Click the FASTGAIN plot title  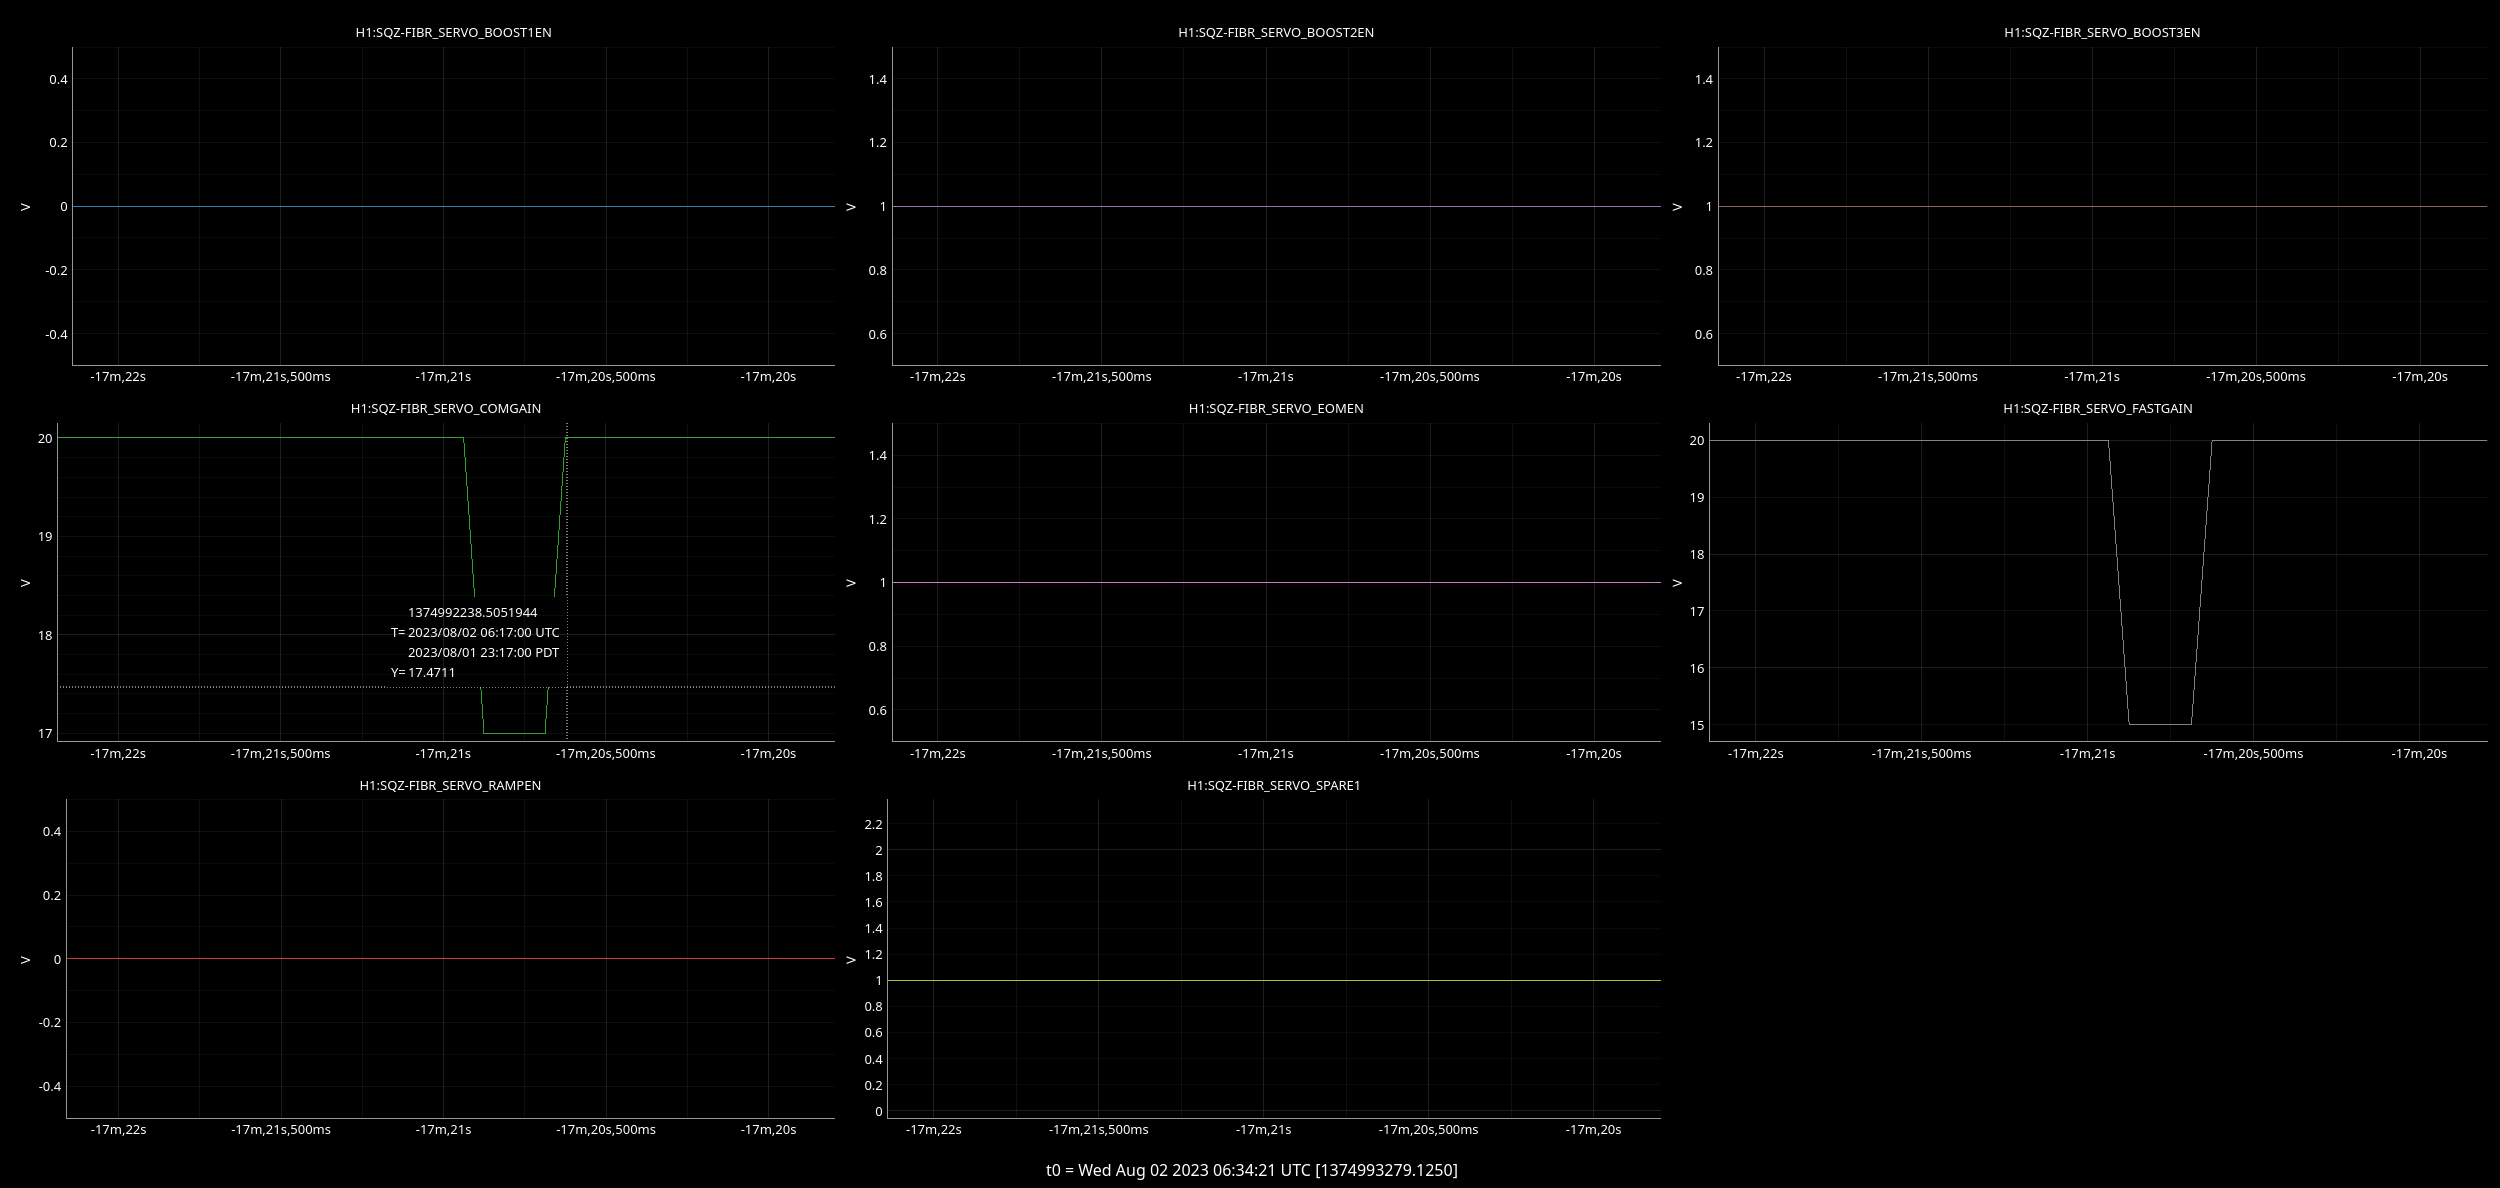(2097, 408)
